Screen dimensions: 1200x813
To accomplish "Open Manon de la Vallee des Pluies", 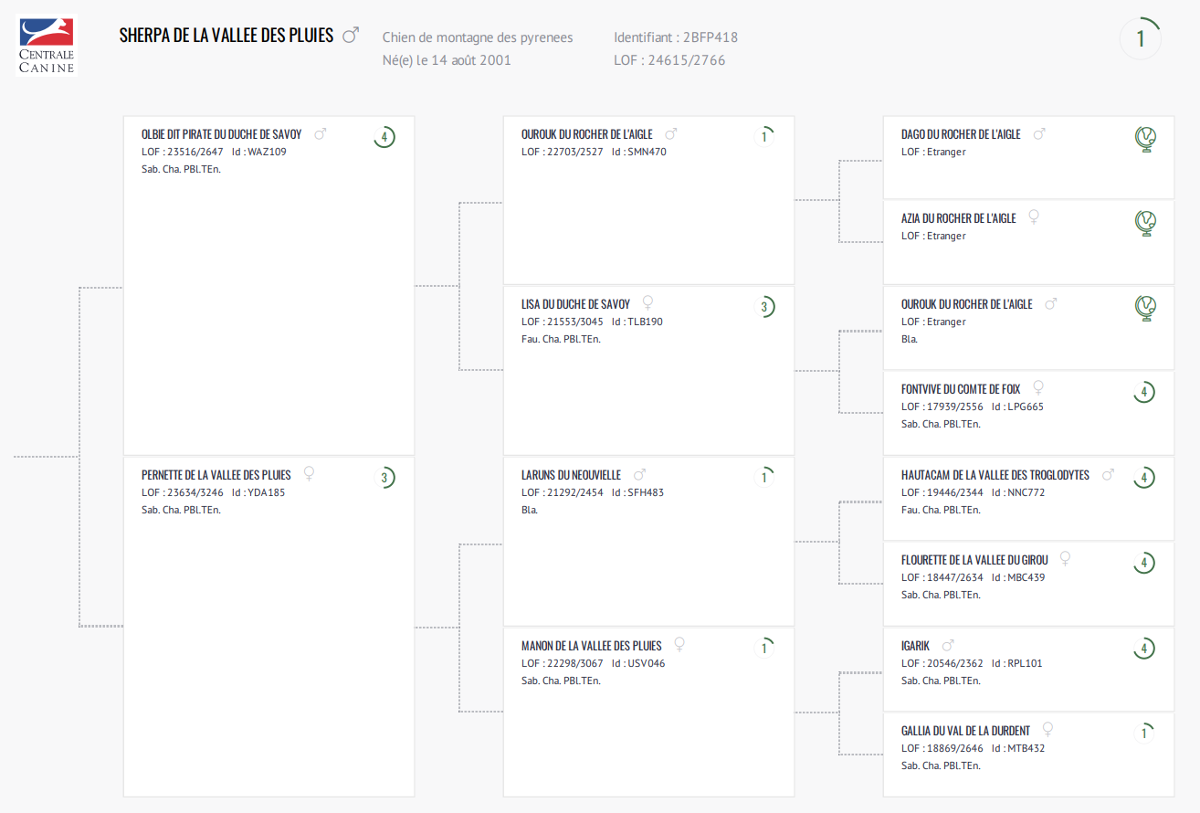I will (591, 646).
